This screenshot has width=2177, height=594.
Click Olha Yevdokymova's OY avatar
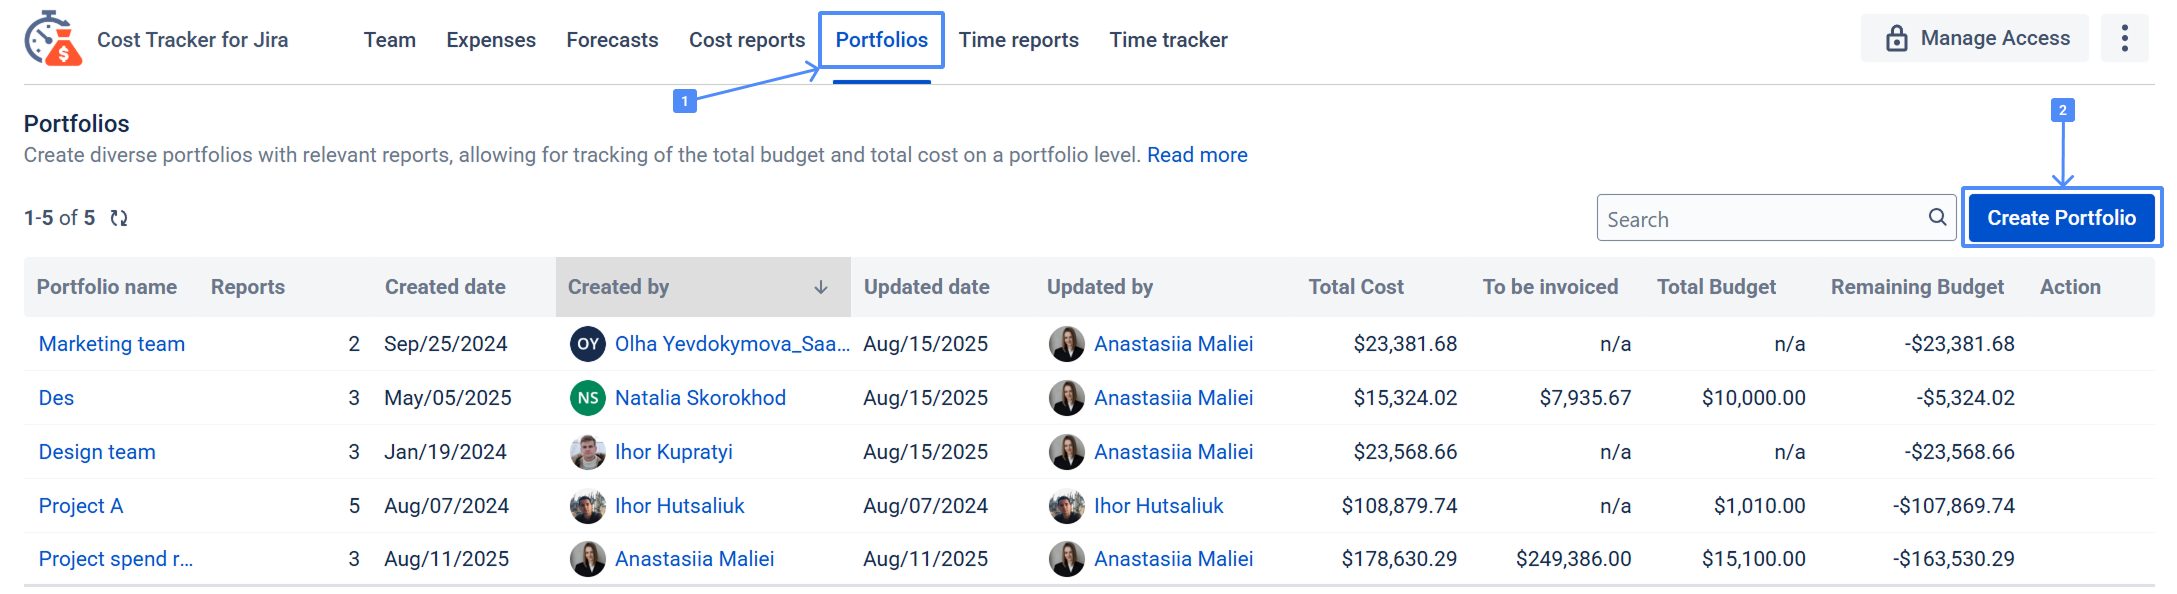click(x=587, y=344)
